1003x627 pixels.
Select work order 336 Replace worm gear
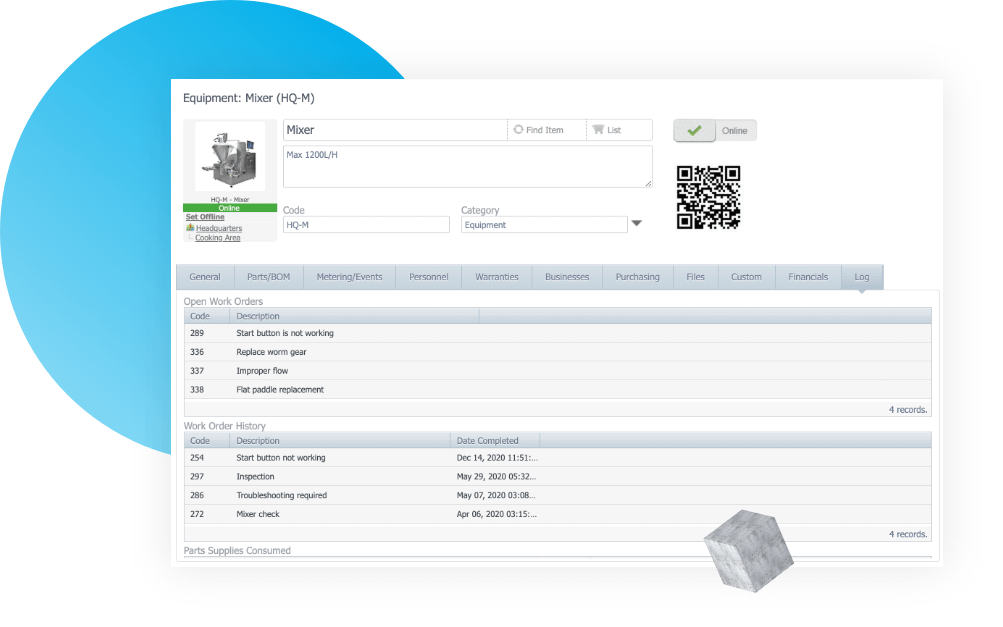300,351
